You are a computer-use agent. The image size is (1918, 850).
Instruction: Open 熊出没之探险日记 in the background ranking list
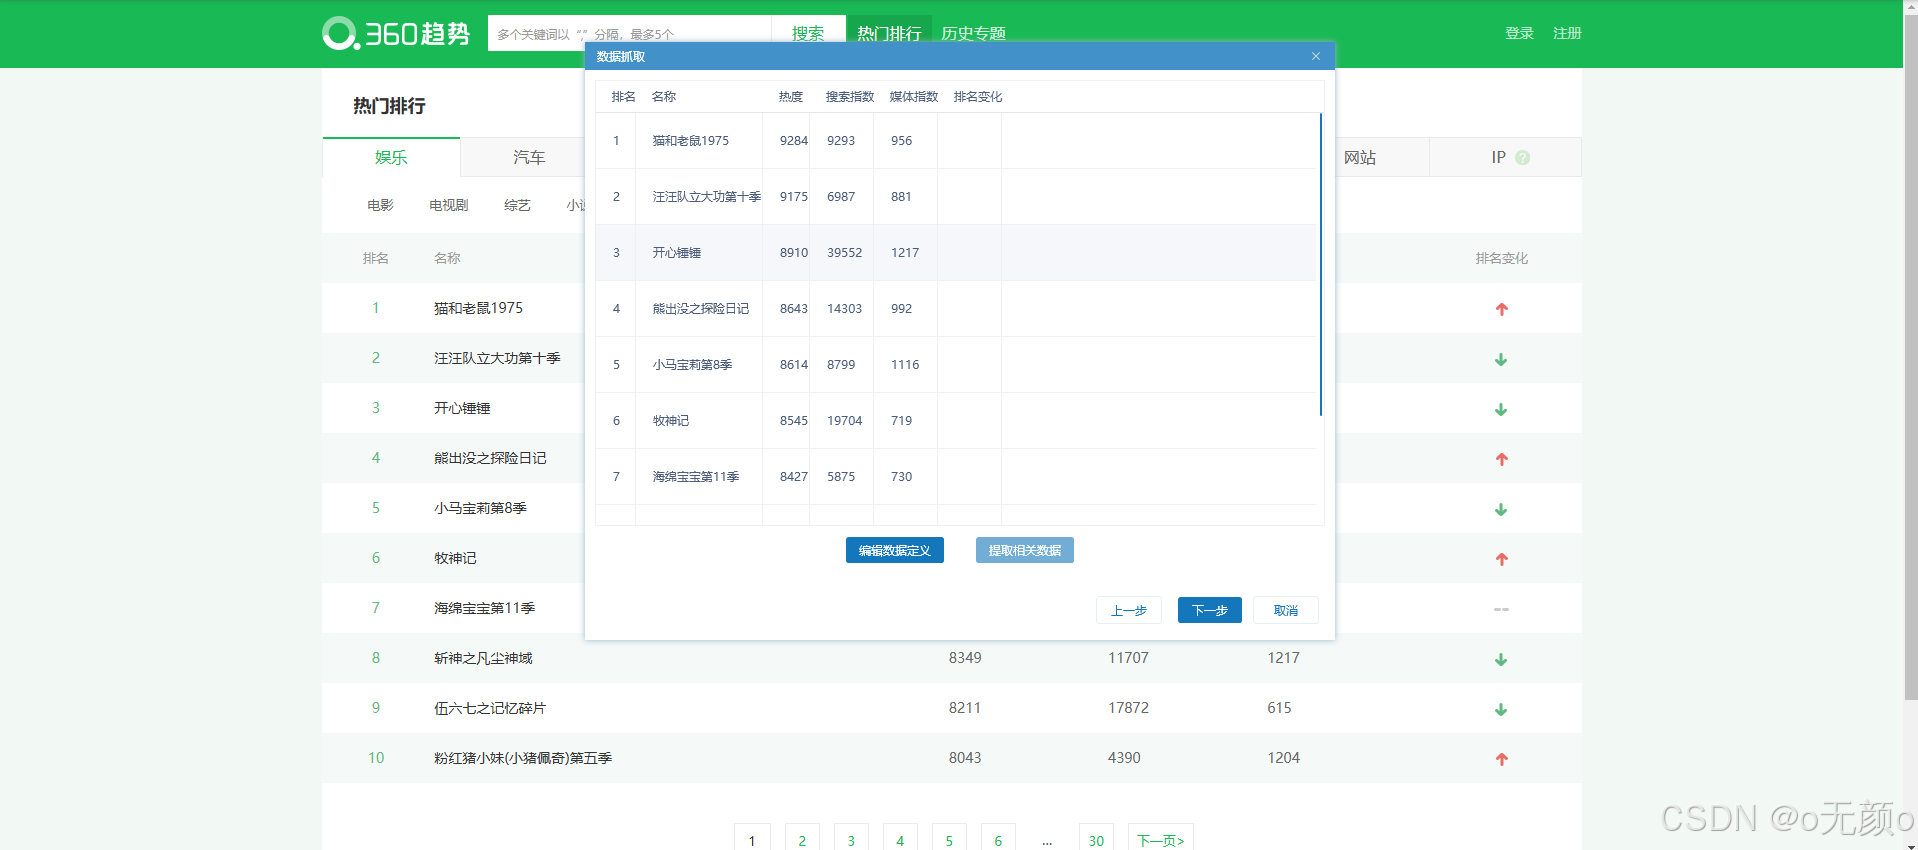[490, 458]
